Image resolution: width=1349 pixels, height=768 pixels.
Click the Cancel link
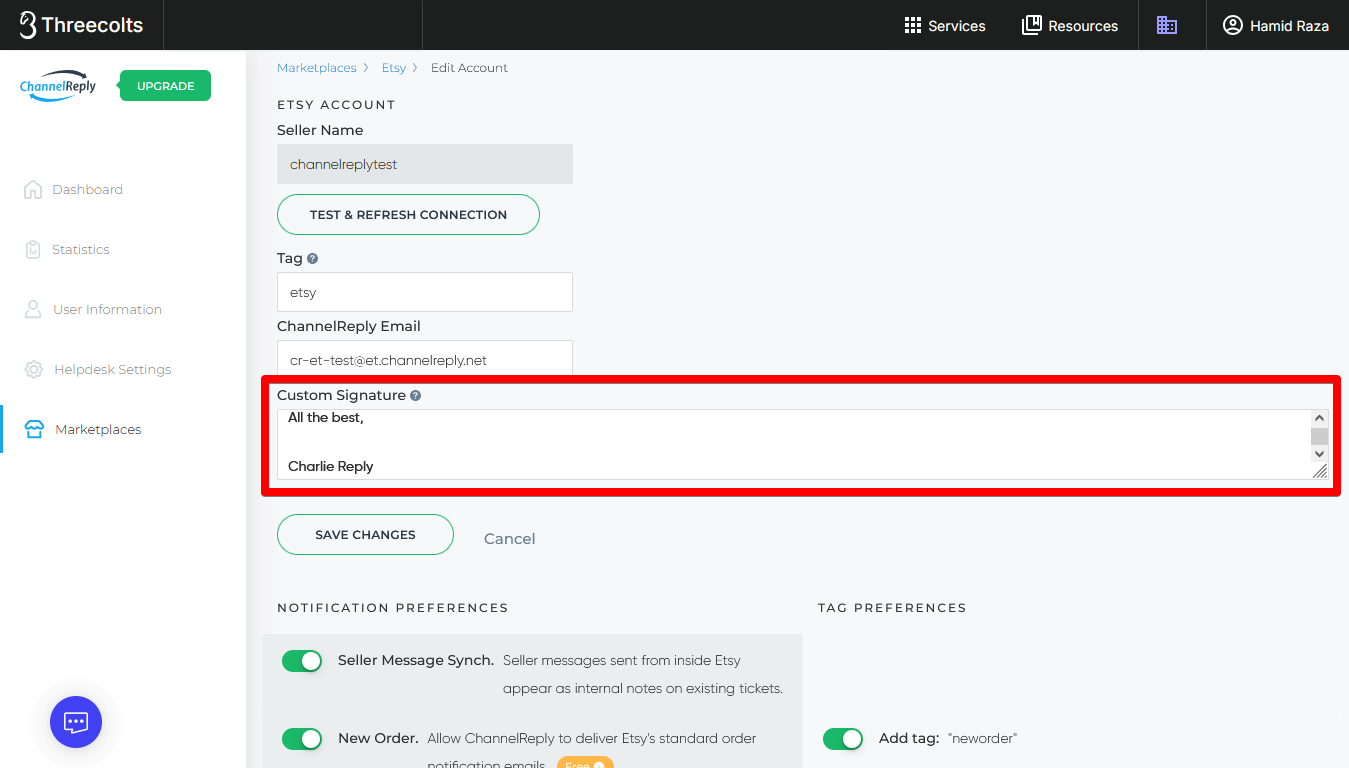click(510, 538)
